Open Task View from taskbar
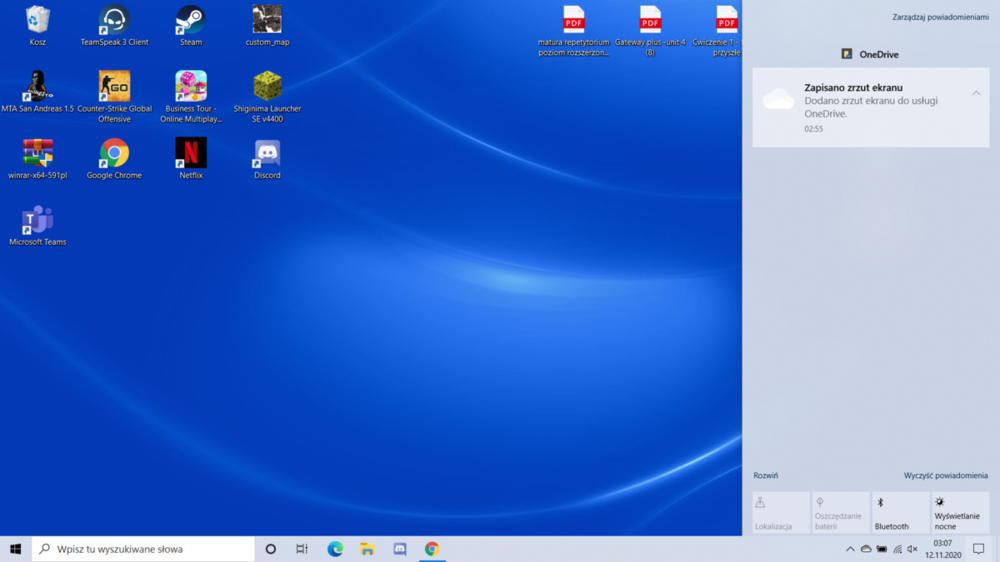The height and width of the screenshot is (562, 1000). 302,549
